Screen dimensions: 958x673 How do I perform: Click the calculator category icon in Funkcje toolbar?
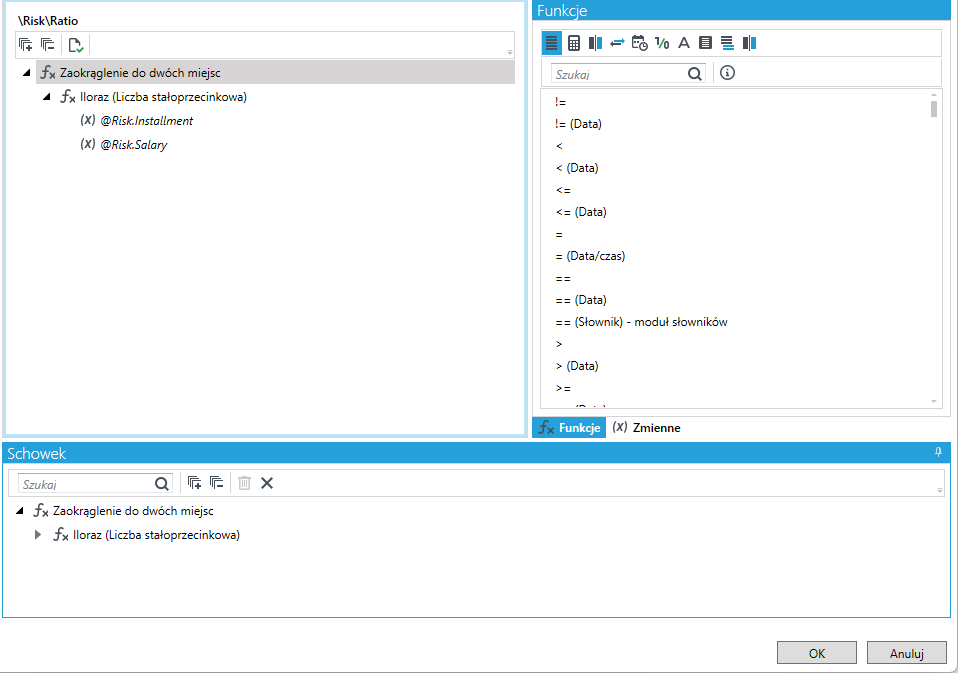pyautogui.click(x=573, y=43)
